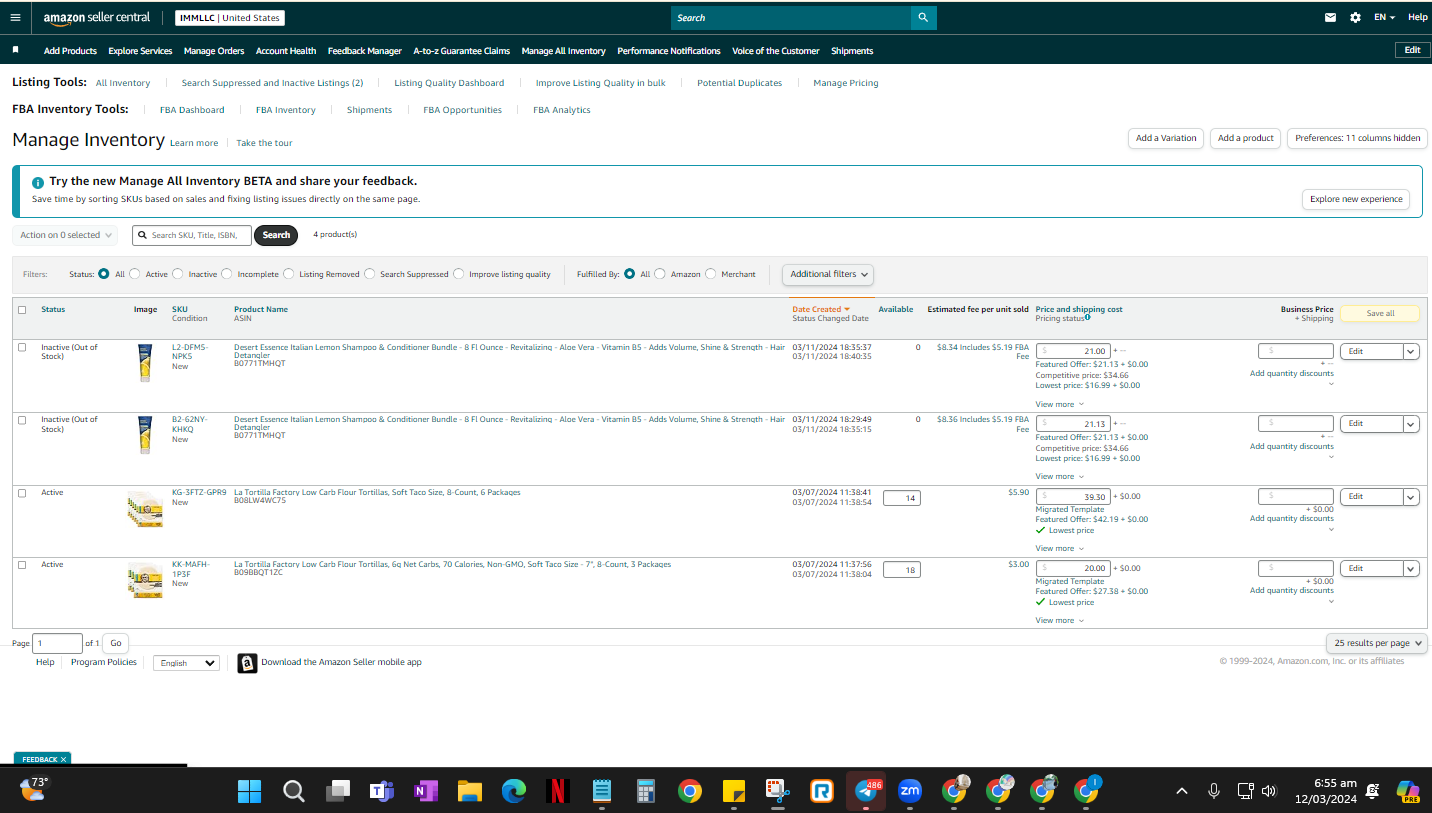
Task: Click the product image for SKU L2-DFMS-NPK5
Action: [x=145, y=362]
